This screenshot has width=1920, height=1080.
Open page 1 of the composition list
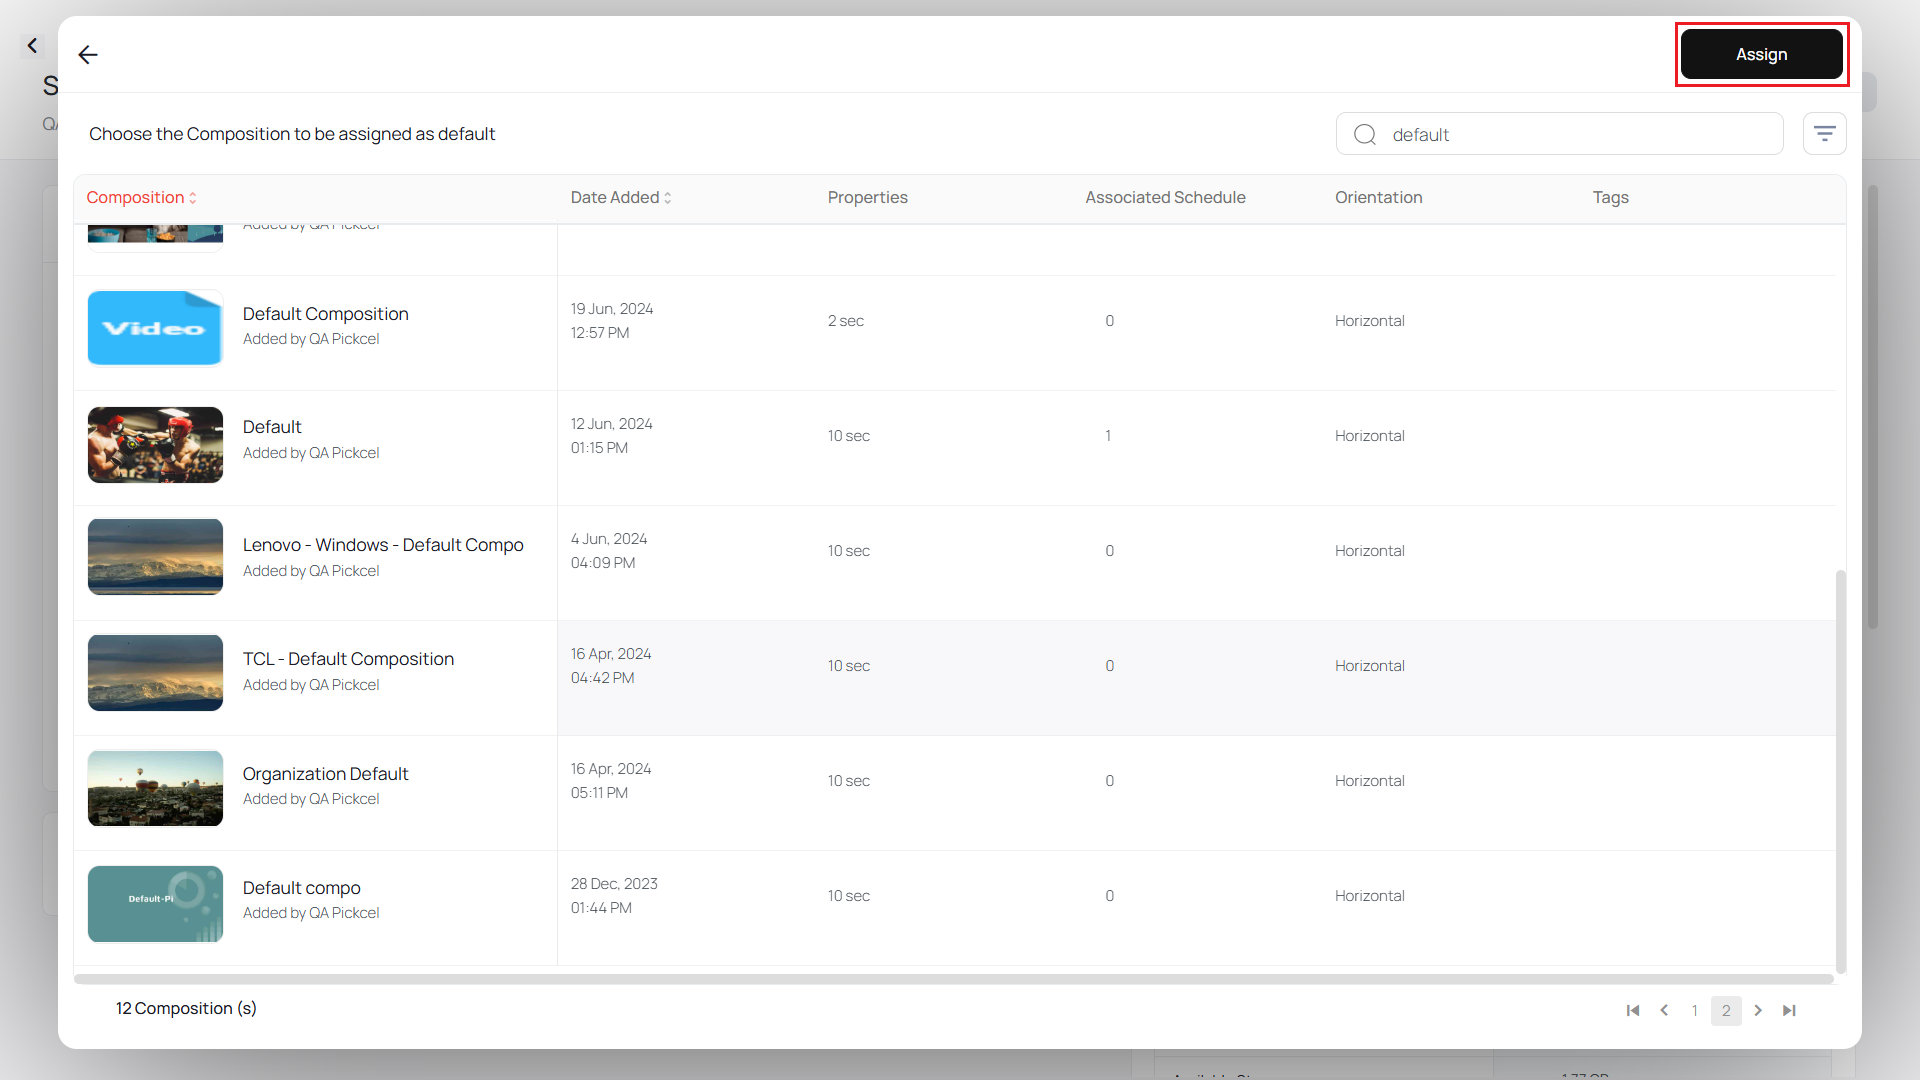[x=1694, y=1010]
